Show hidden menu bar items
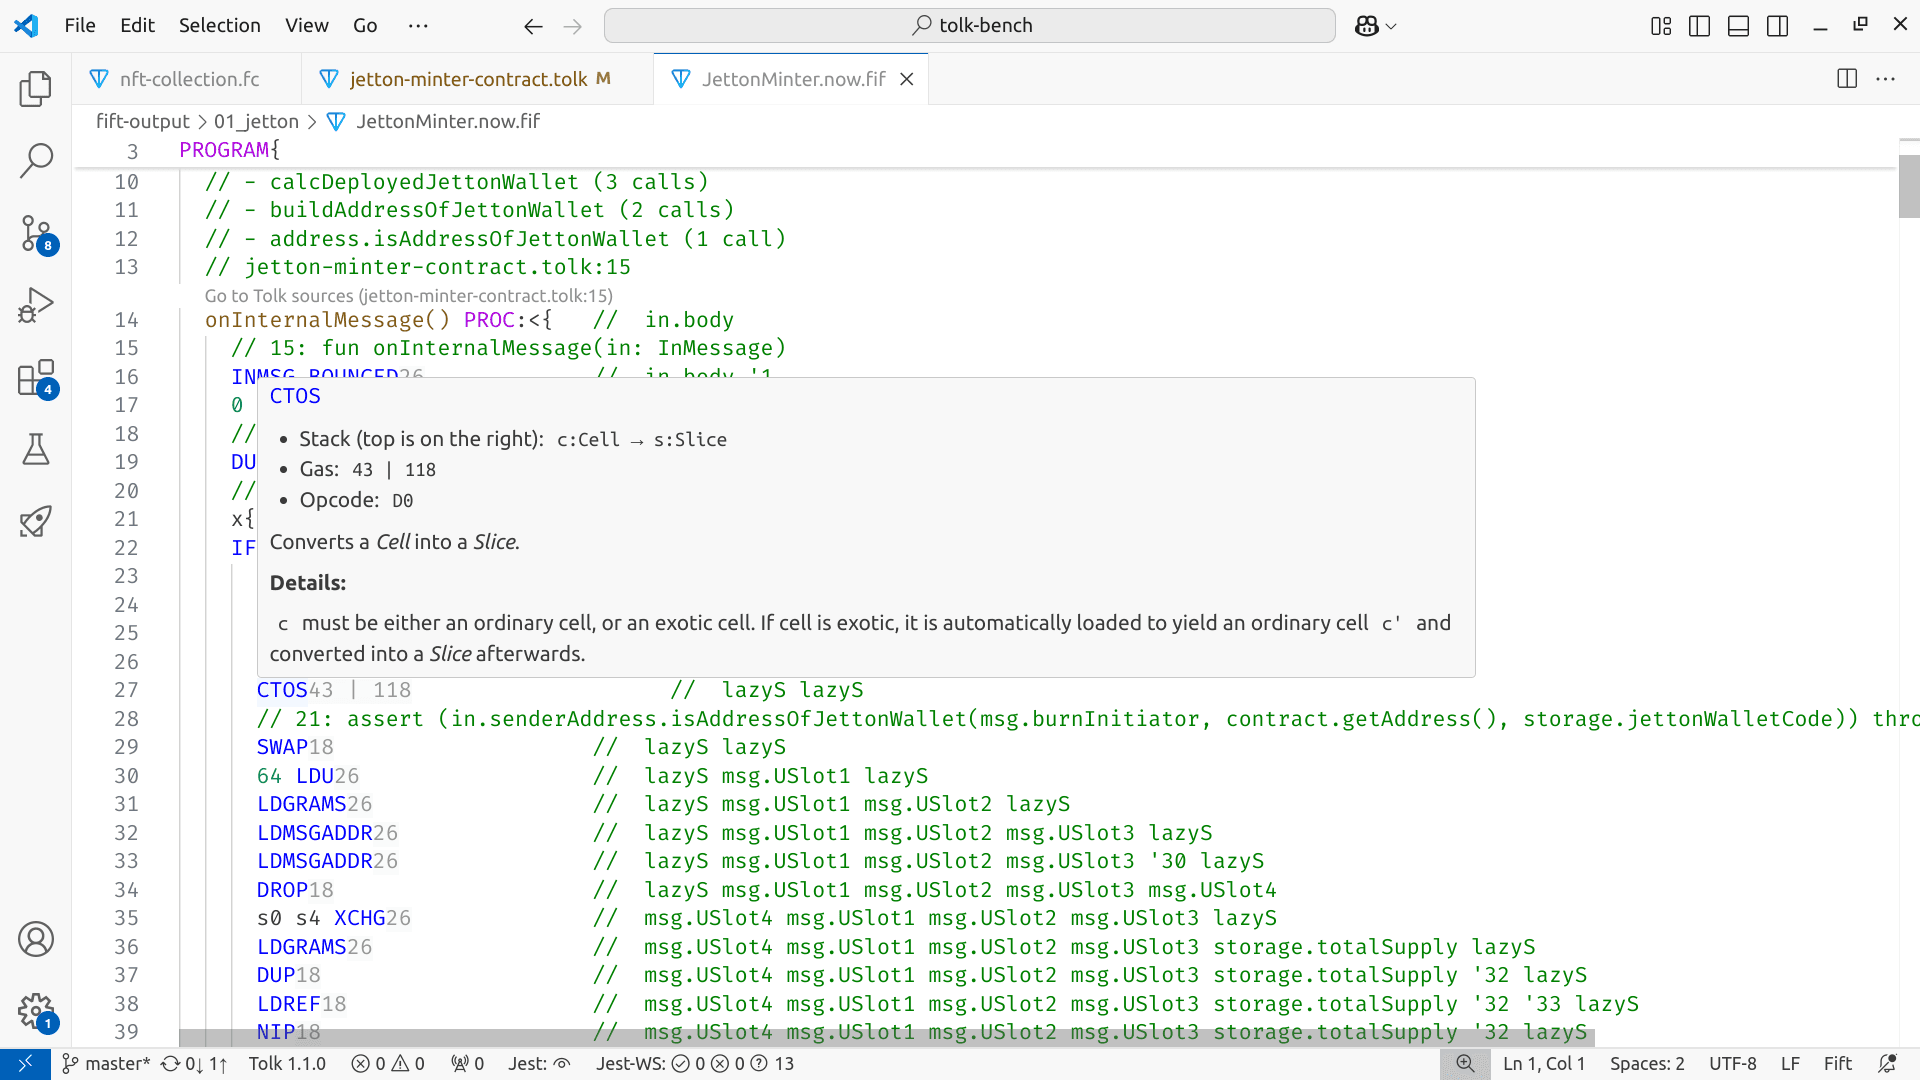 (x=418, y=25)
